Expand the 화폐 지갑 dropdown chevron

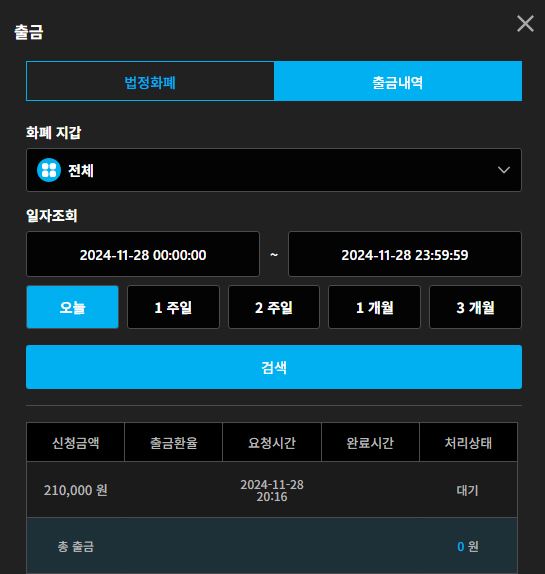[504, 170]
